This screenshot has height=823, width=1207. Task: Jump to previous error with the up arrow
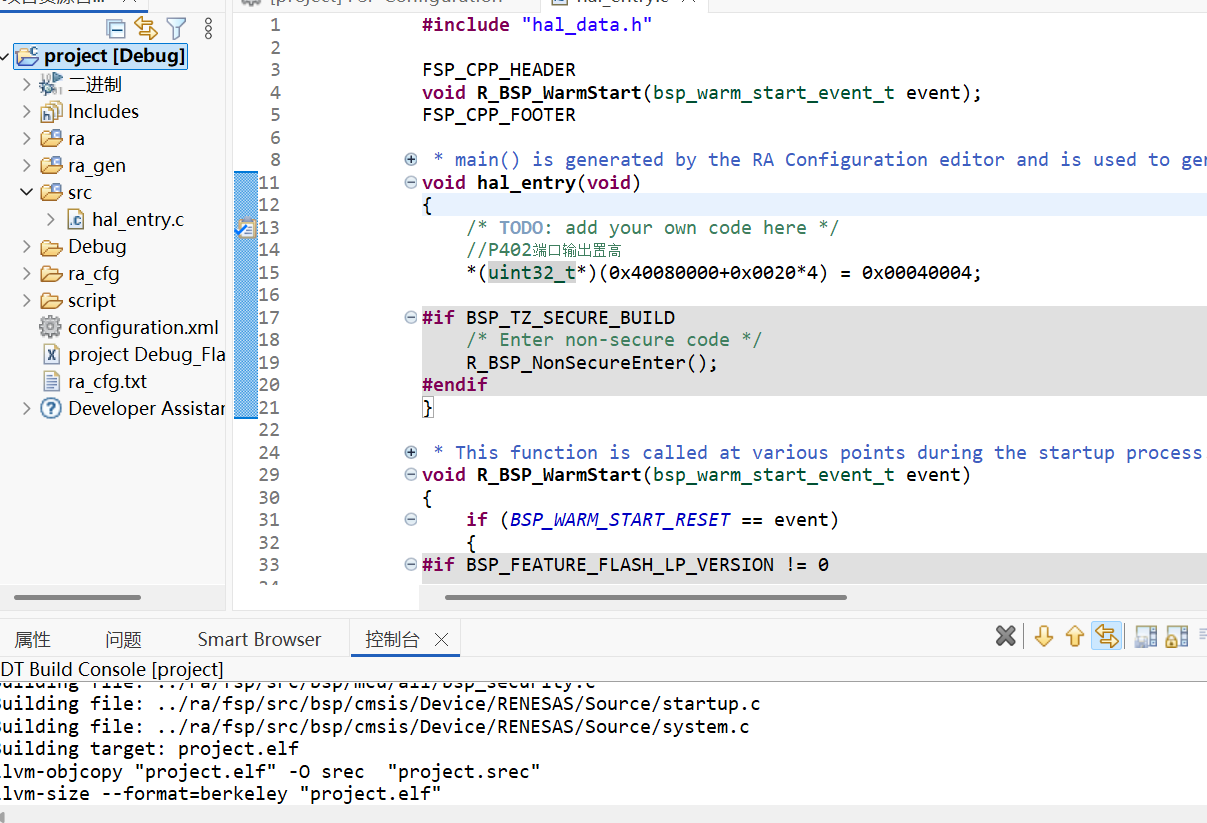point(1075,636)
